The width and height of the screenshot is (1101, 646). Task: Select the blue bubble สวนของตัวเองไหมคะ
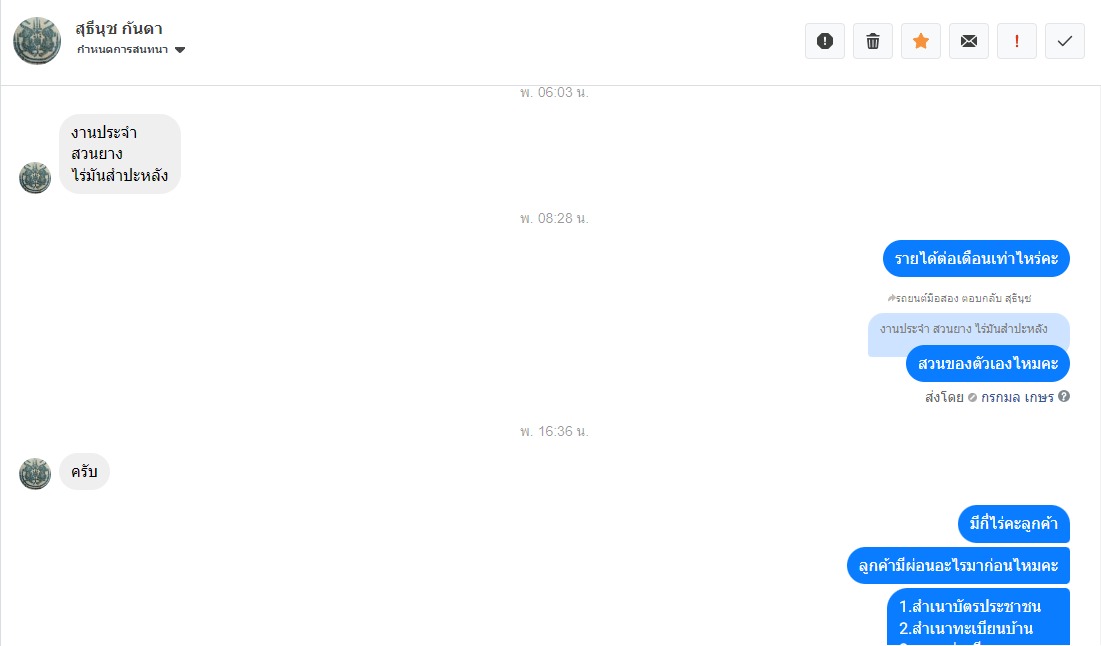pyautogui.click(x=987, y=364)
